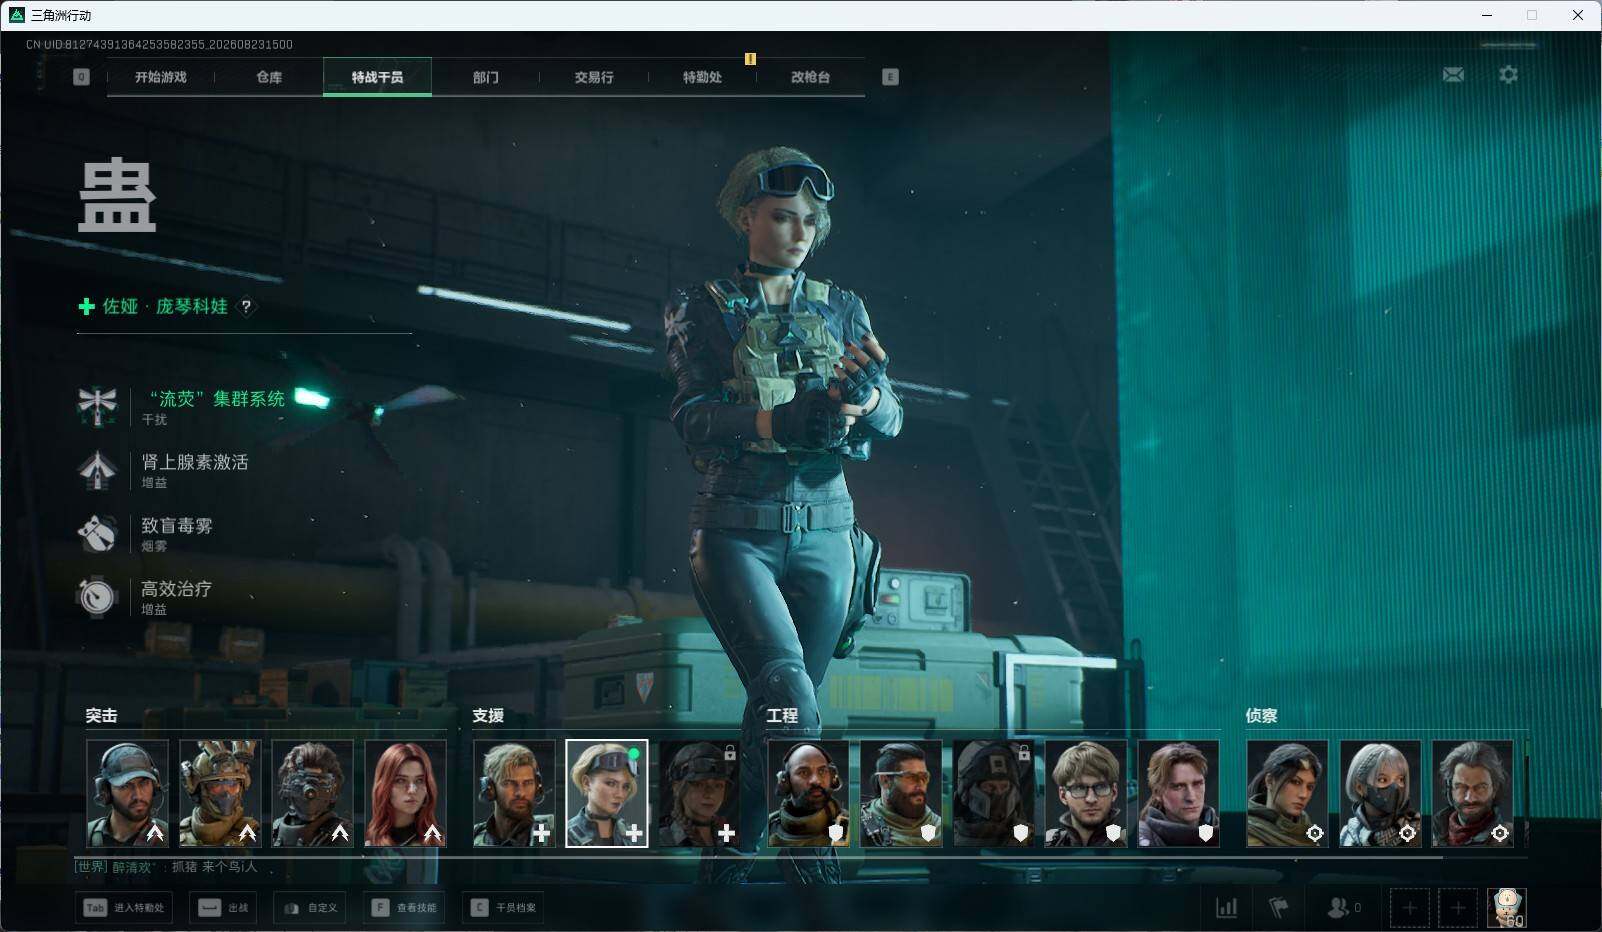Click the world chat message 抓猪 来个鸟i人

(214, 867)
